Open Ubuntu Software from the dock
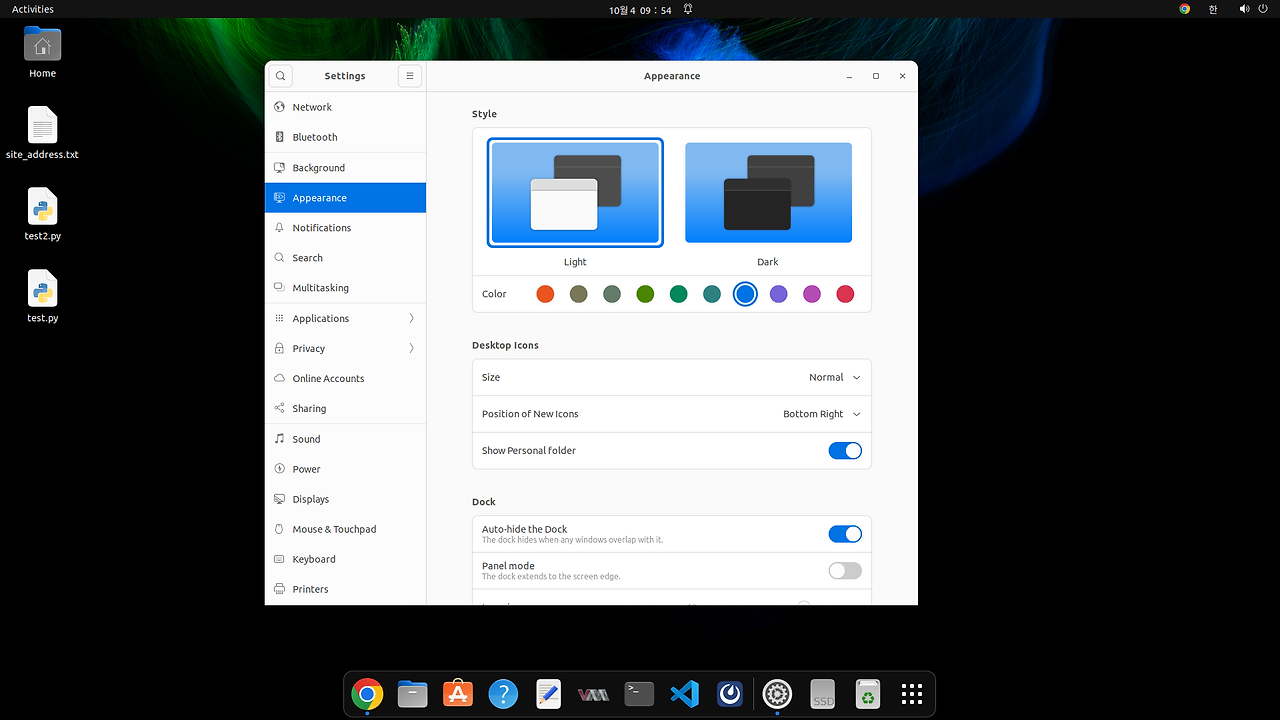The image size is (1280, 720). (x=458, y=694)
